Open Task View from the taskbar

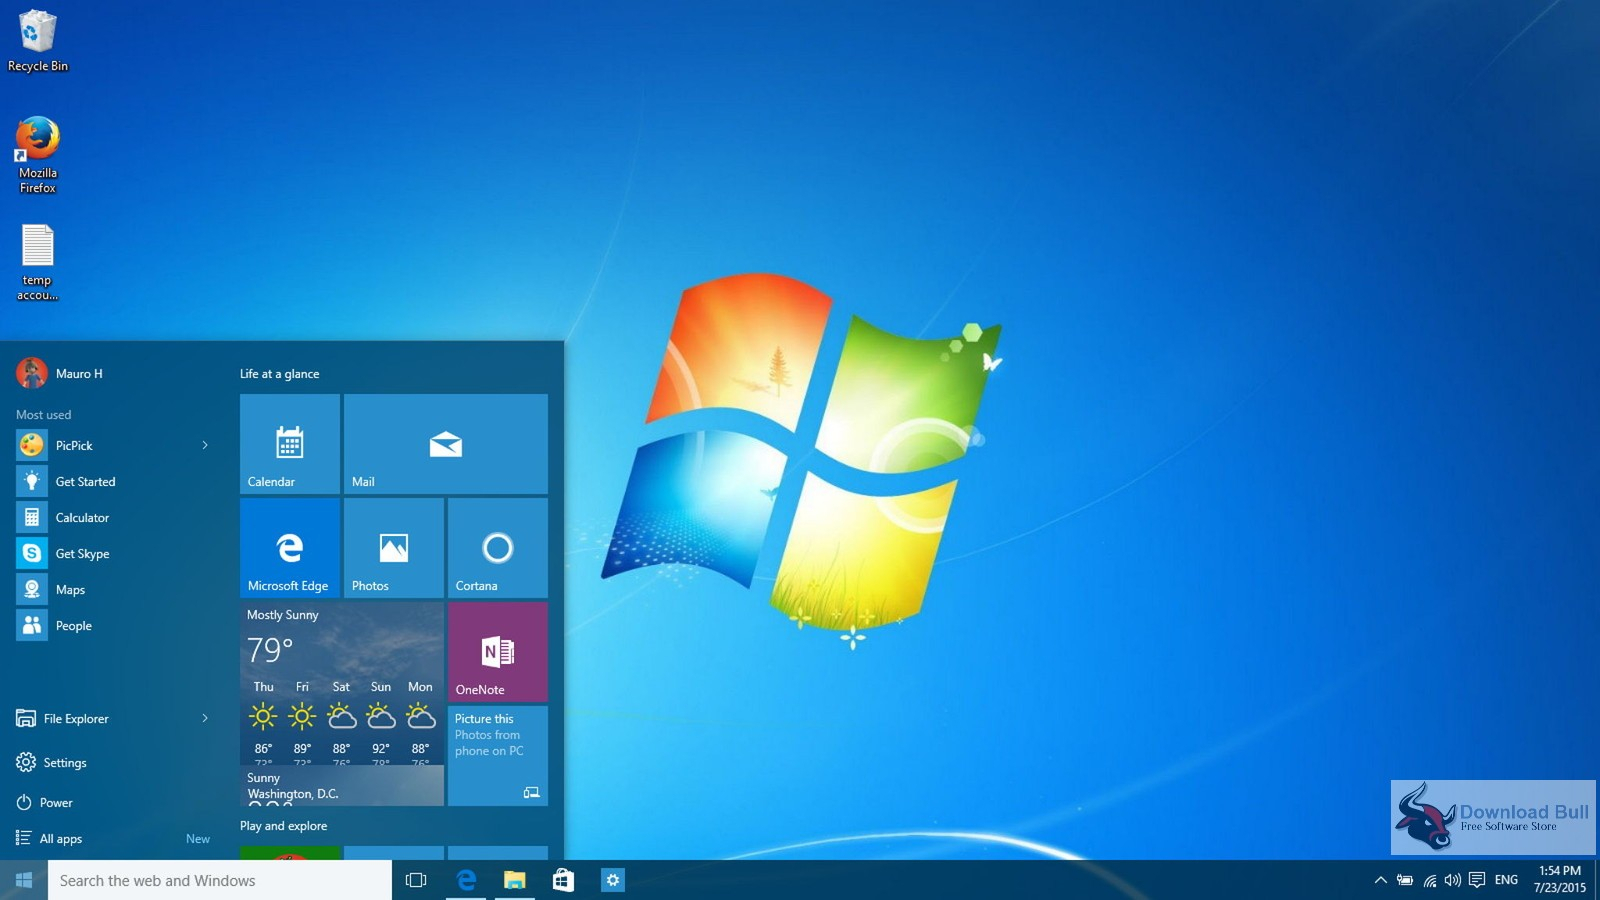416,880
